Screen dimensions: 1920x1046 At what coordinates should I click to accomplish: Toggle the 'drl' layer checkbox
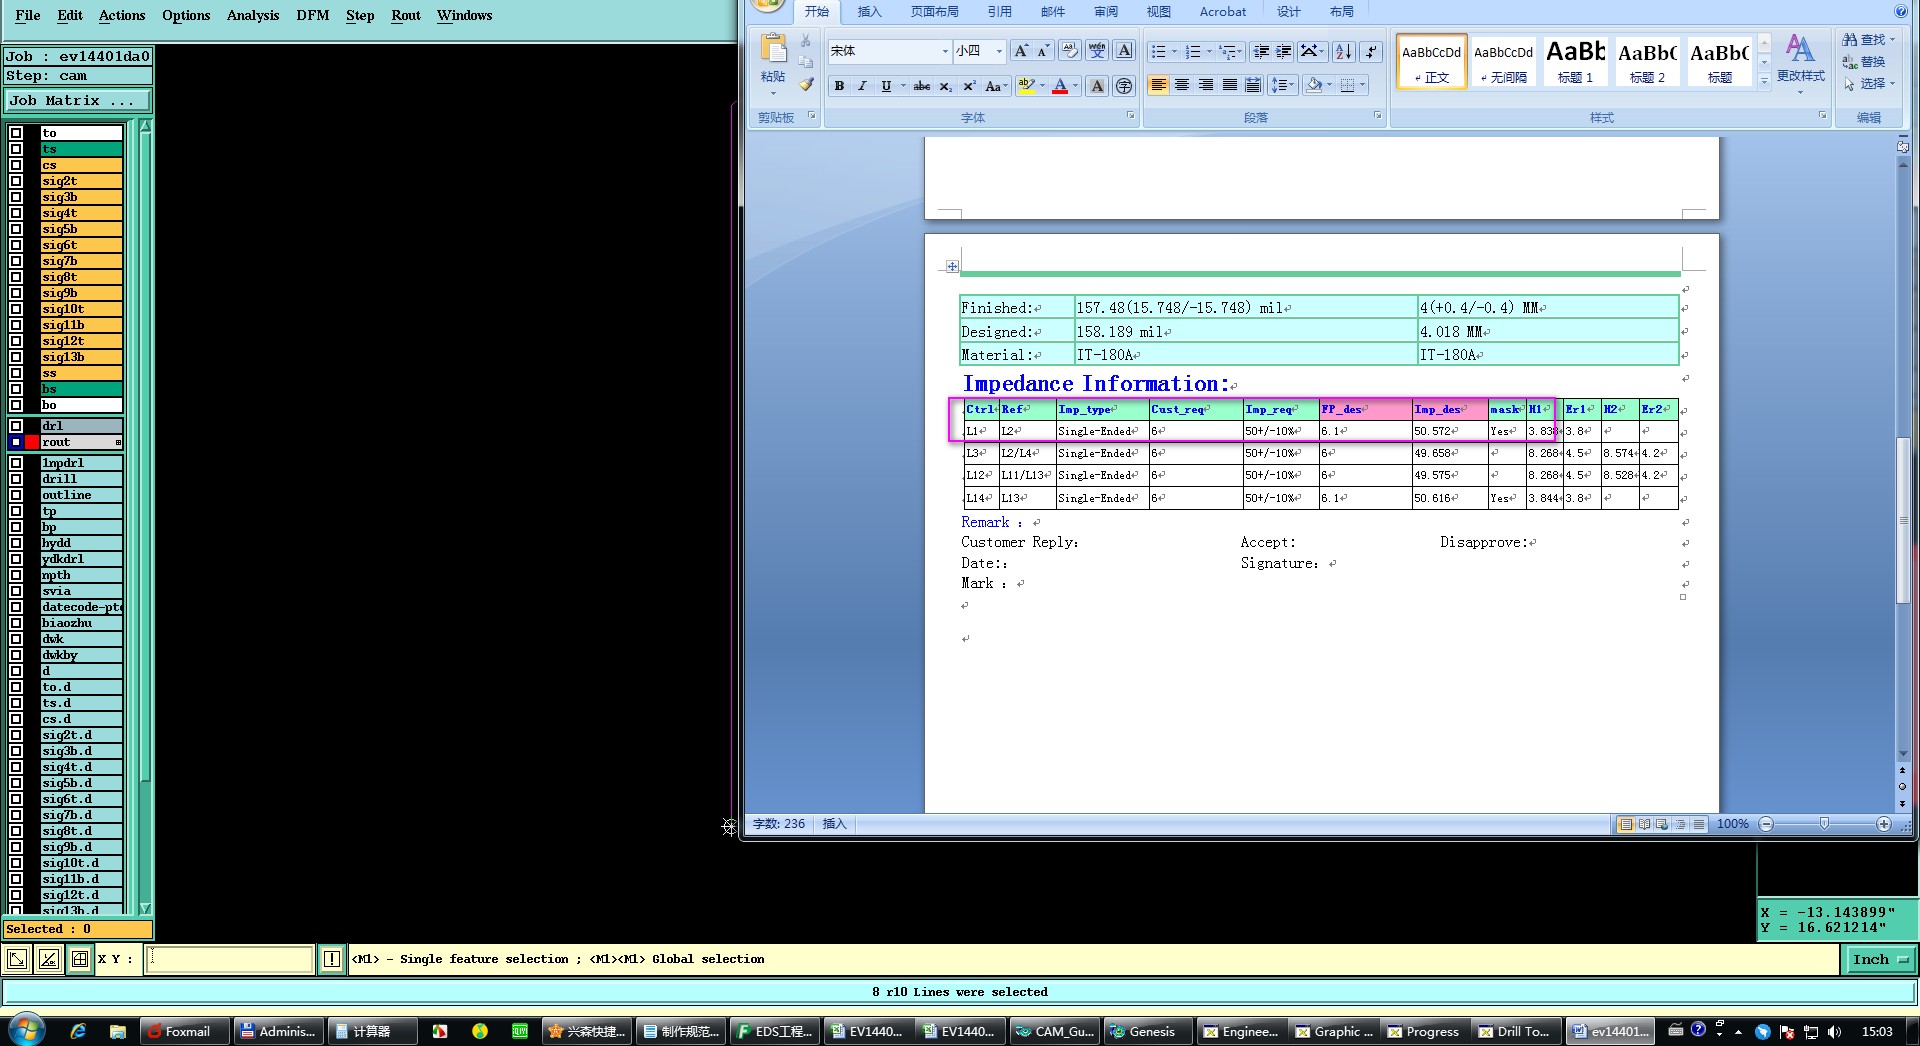16,426
